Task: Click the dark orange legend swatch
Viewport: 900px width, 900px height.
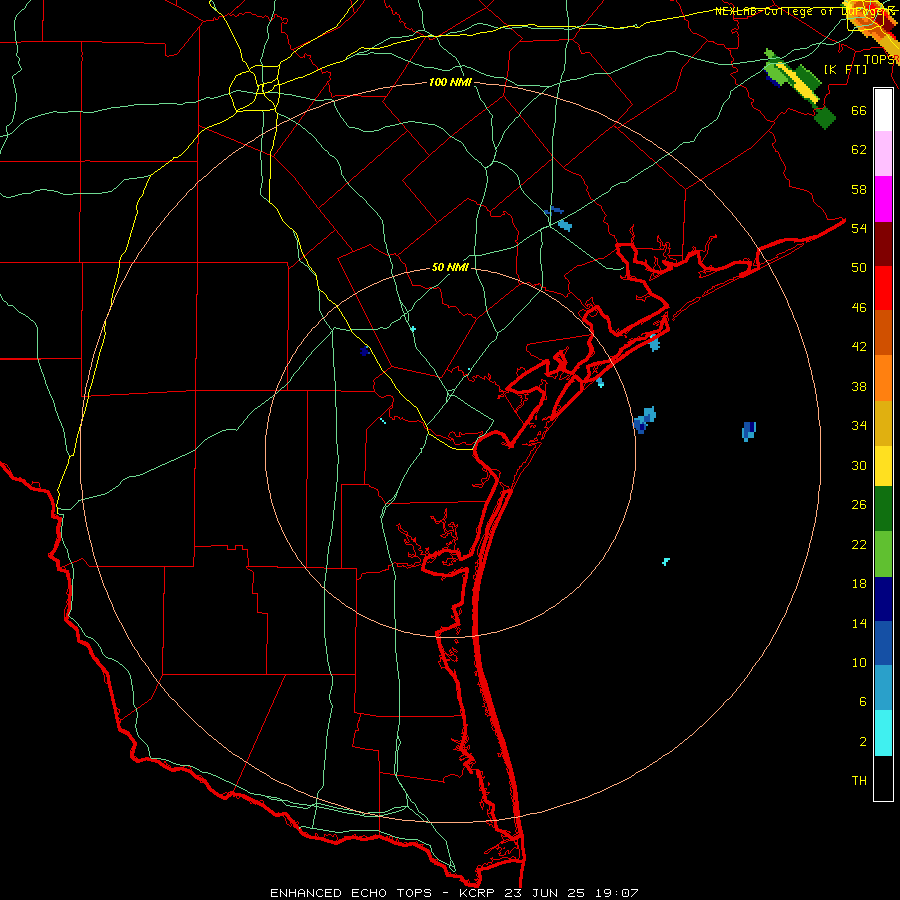Action: pos(883,332)
